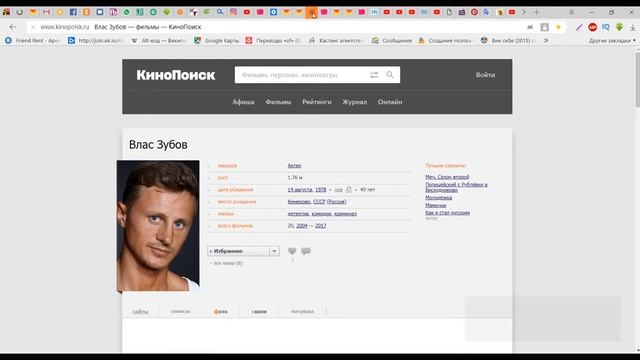This screenshot has height=360, width=640.
Task: Switch to the Facebook browser tab
Action: click(x=73, y=12)
